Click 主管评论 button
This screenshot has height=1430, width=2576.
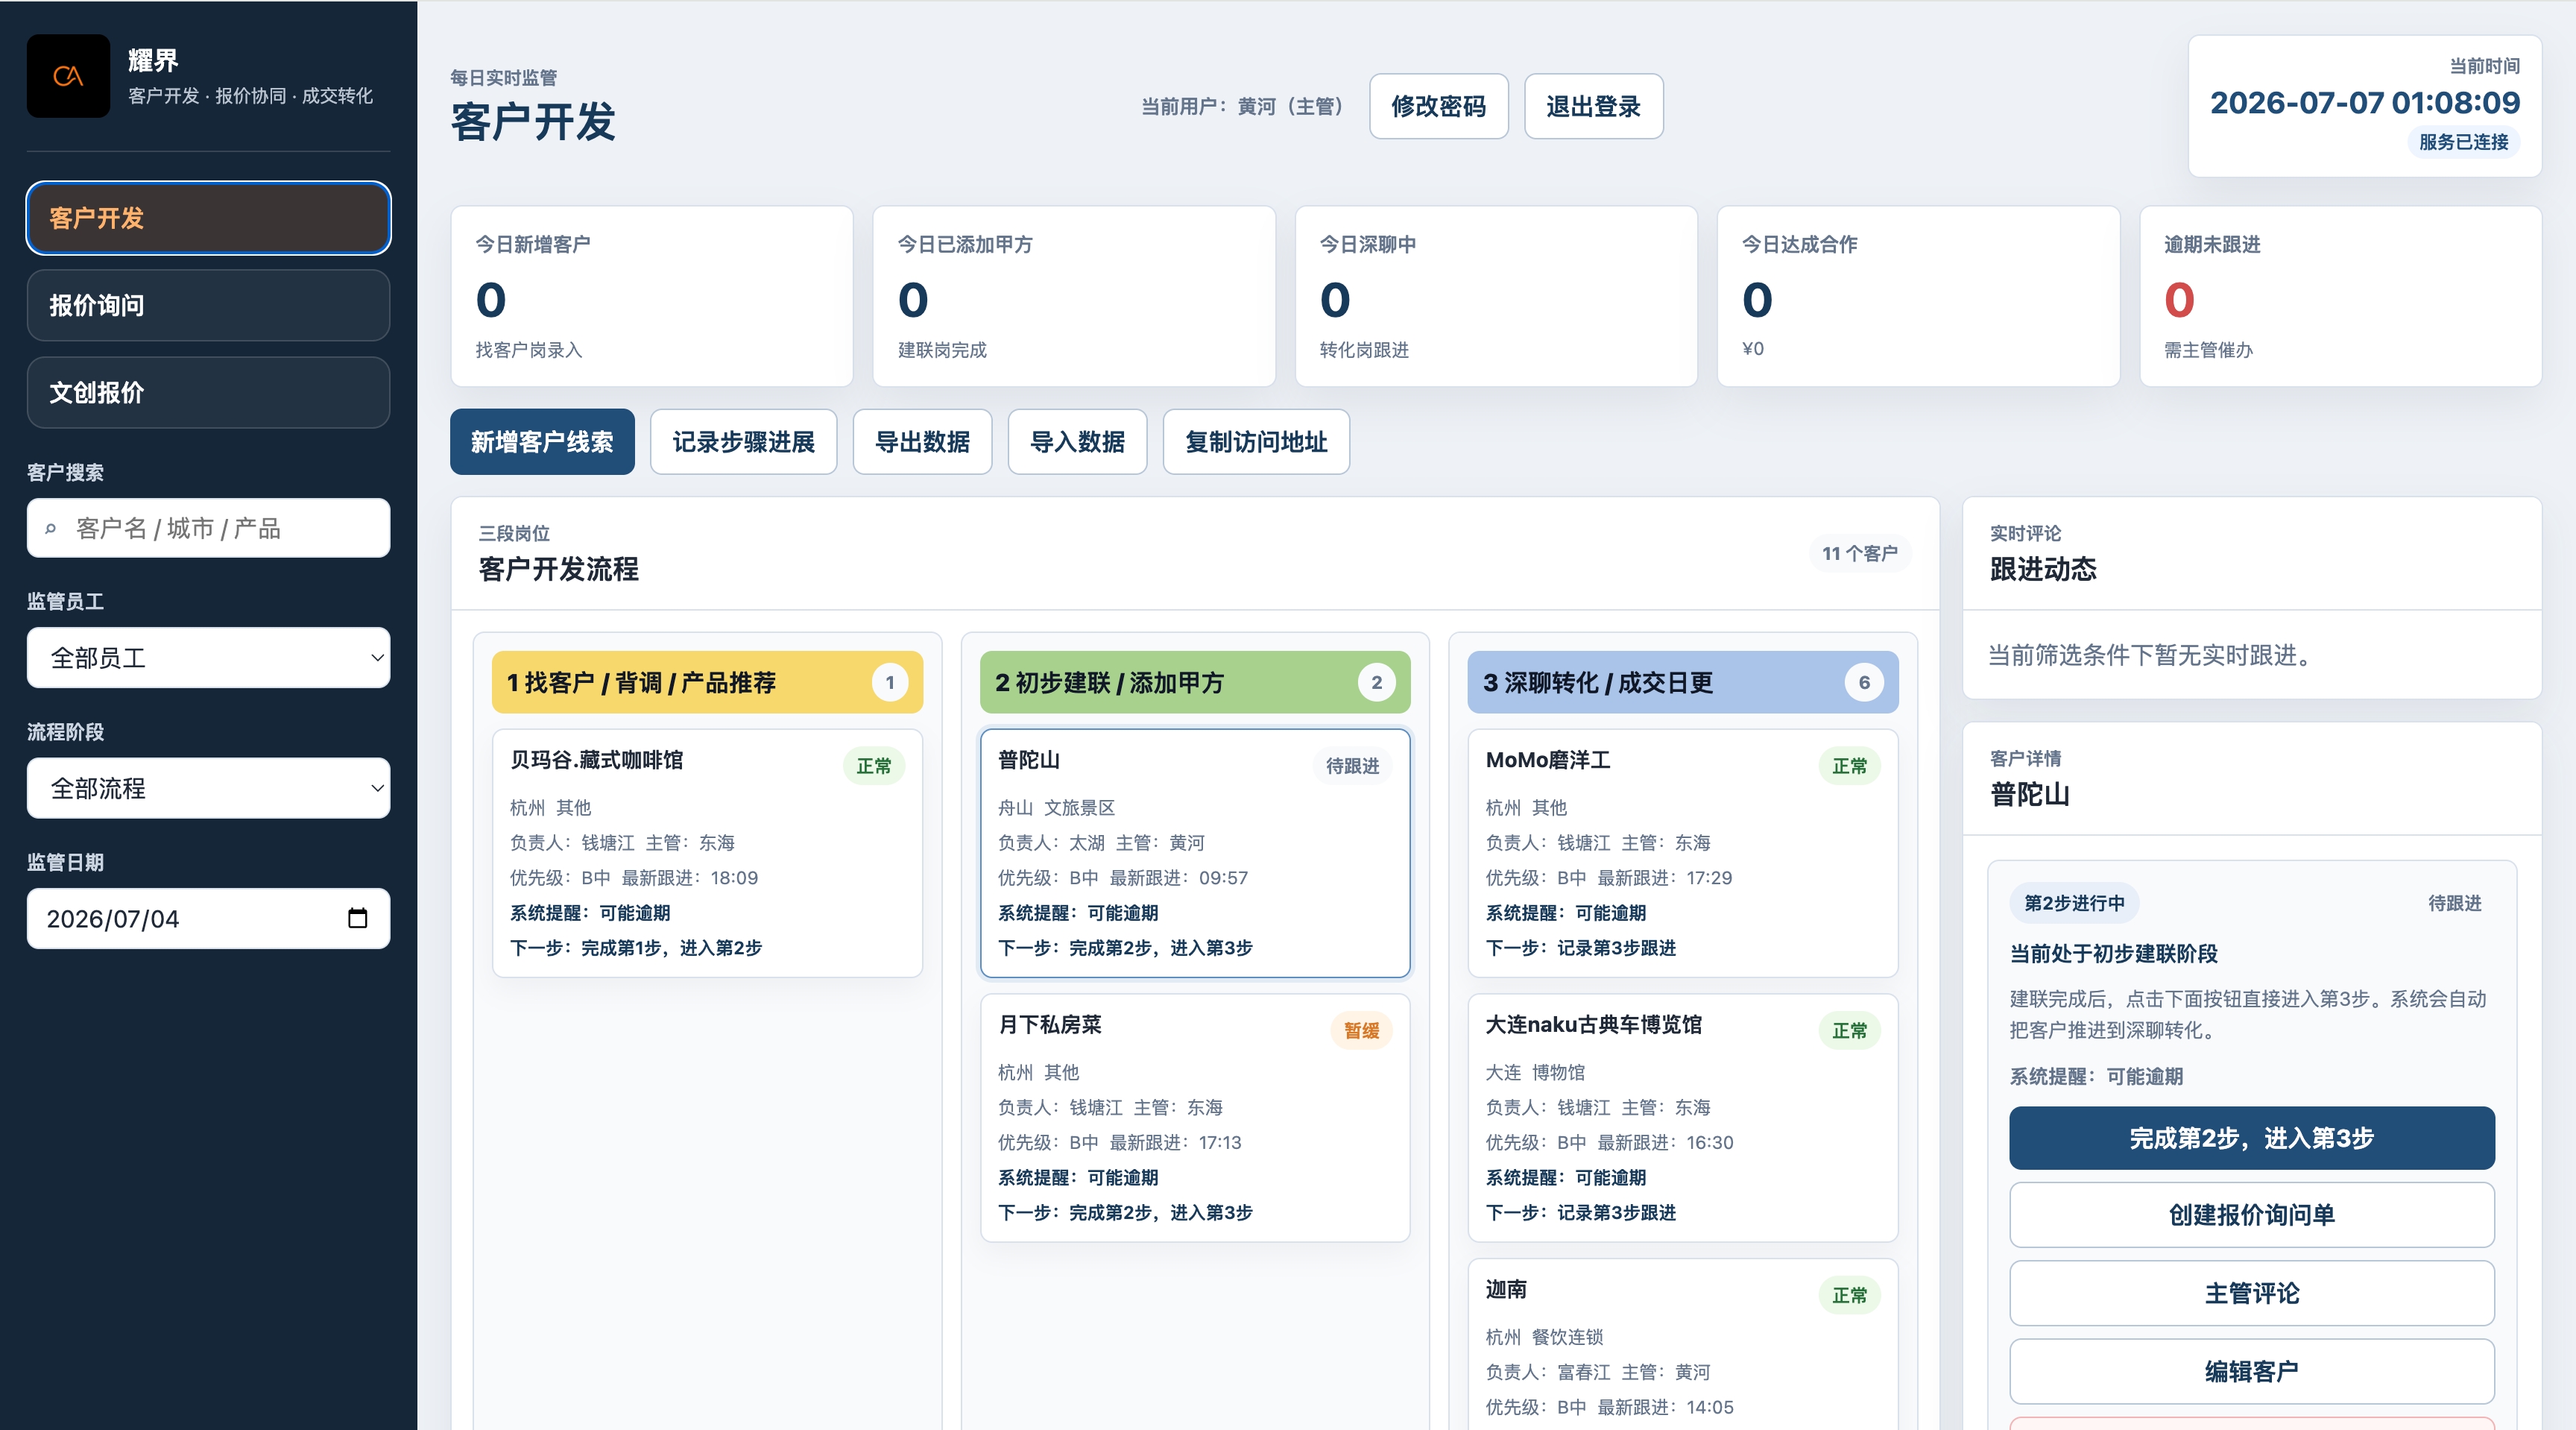point(2251,1293)
